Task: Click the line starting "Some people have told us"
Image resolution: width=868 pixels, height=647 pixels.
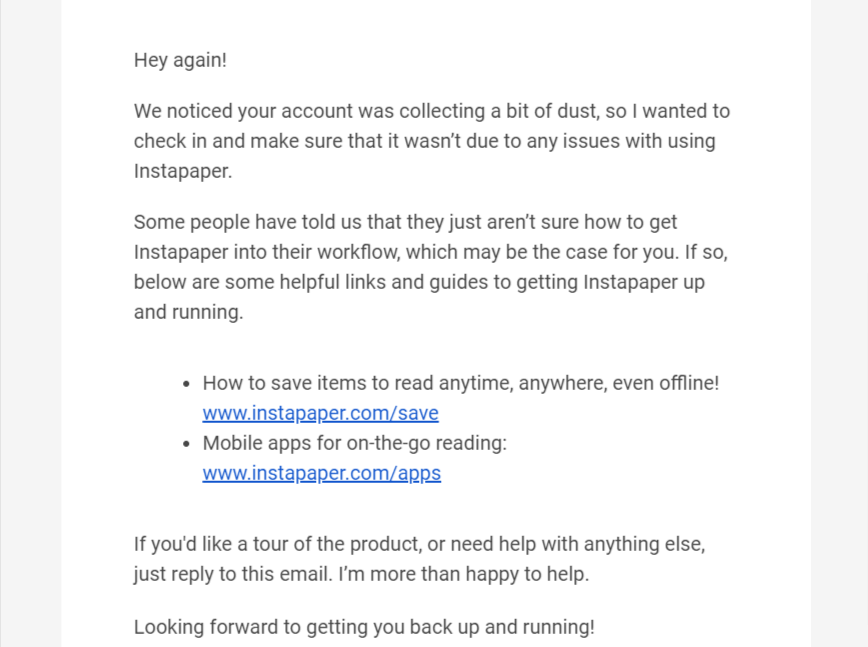Action: (x=405, y=222)
